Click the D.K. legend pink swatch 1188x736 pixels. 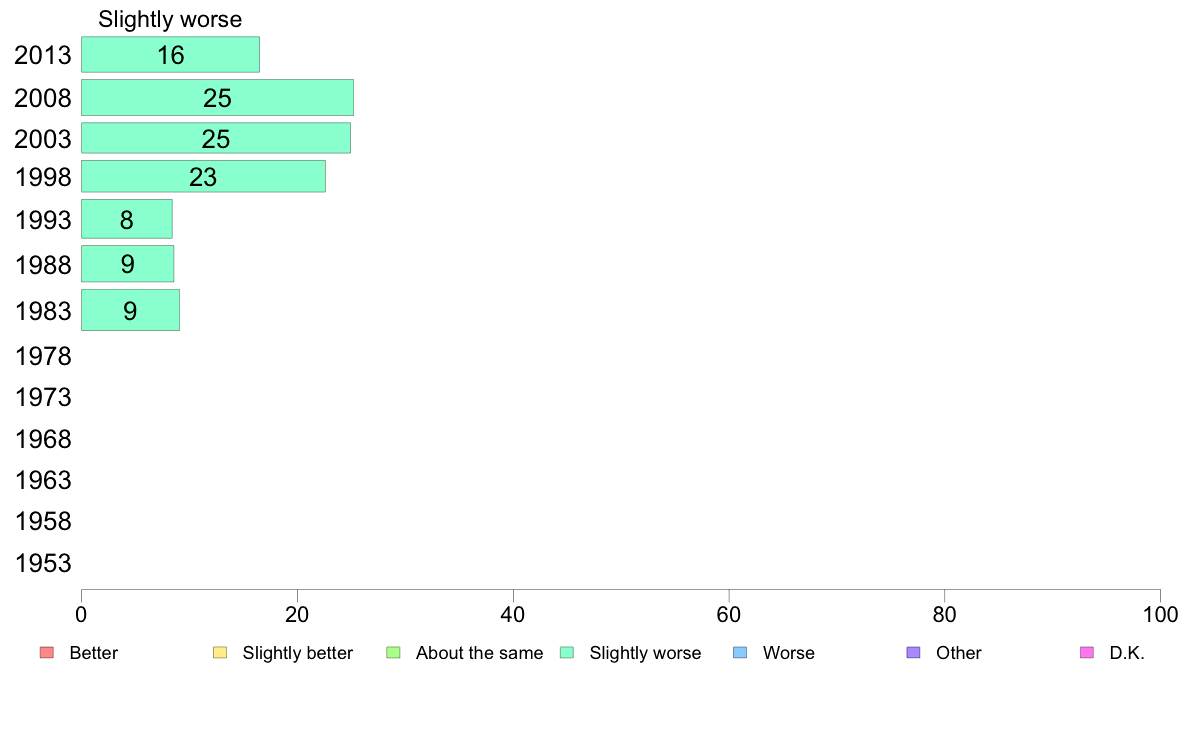coord(1087,653)
